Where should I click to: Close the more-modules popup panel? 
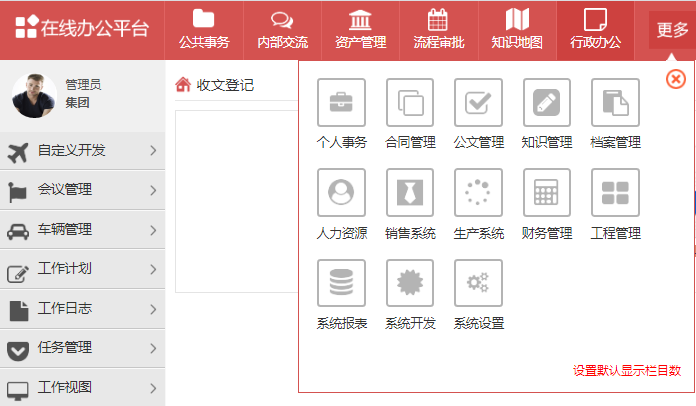coord(675,78)
